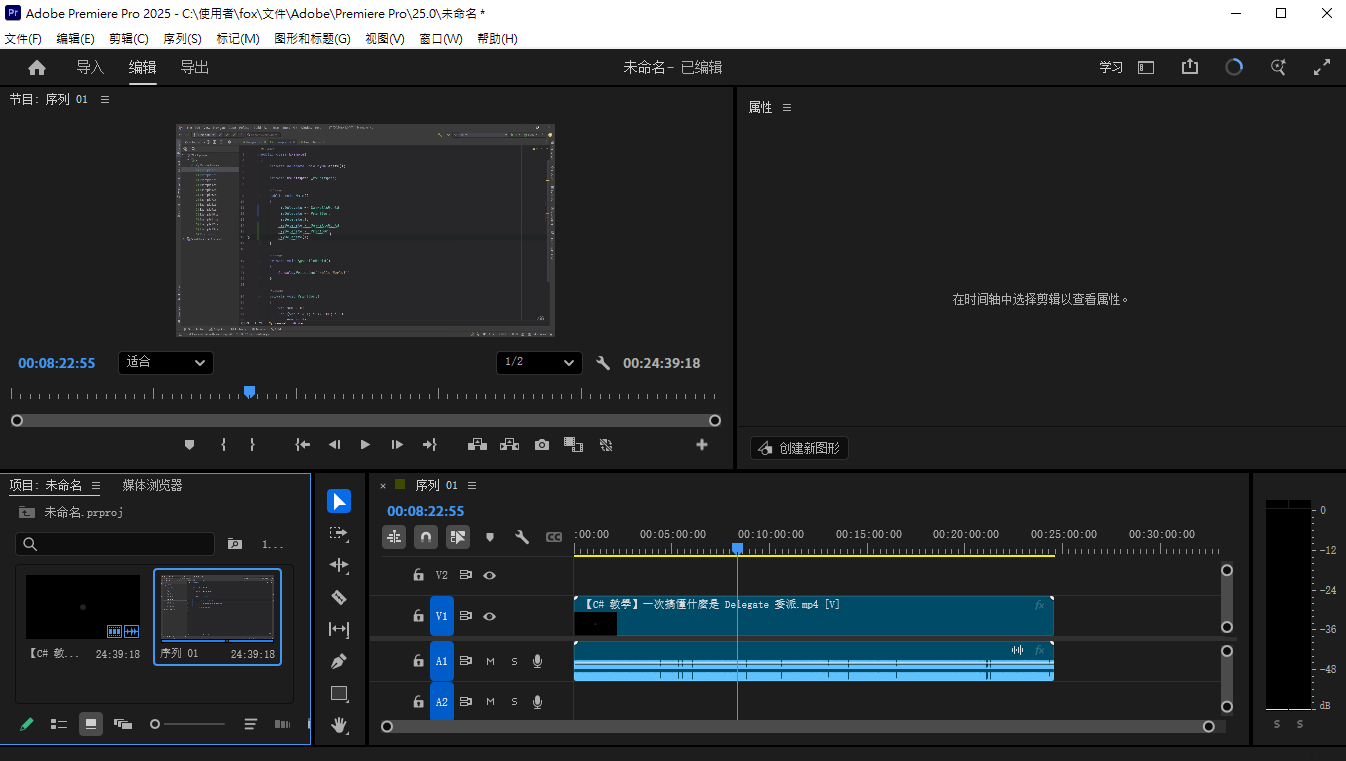Click timeline Add Marker icon
Image resolution: width=1346 pixels, height=761 pixels.
pyautogui.click(x=490, y=537)
